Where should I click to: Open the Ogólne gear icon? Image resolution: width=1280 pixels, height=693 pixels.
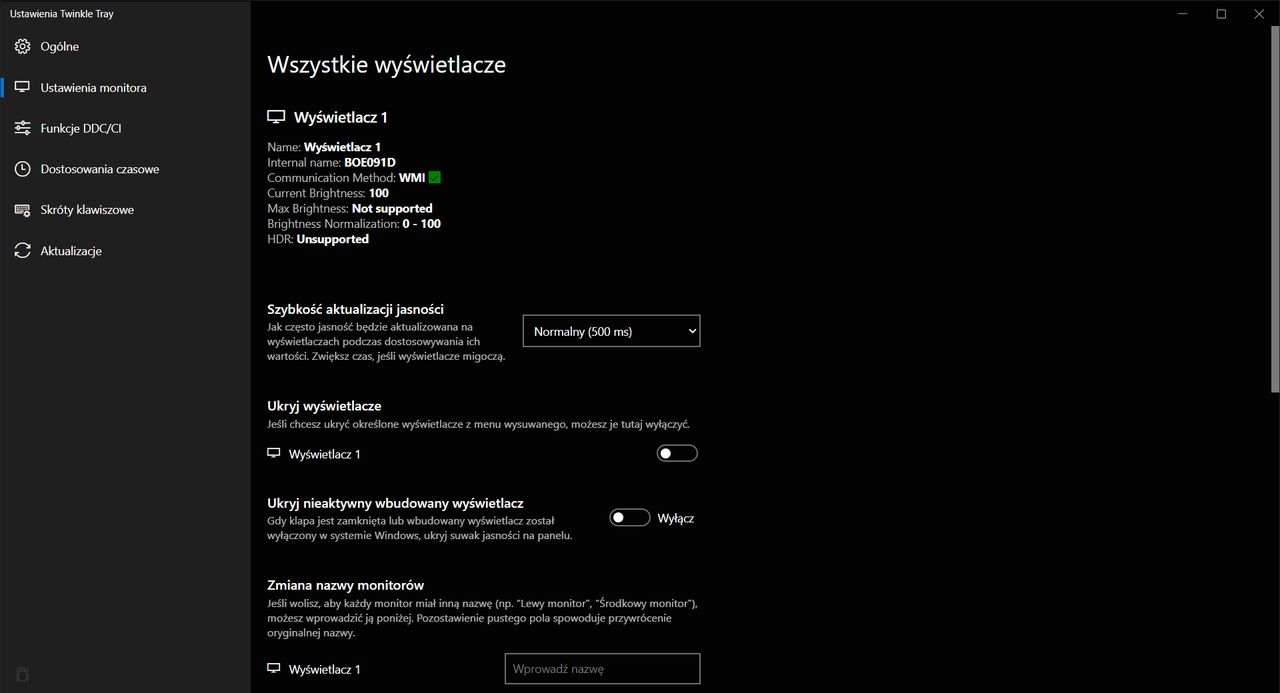coord(22,47)
